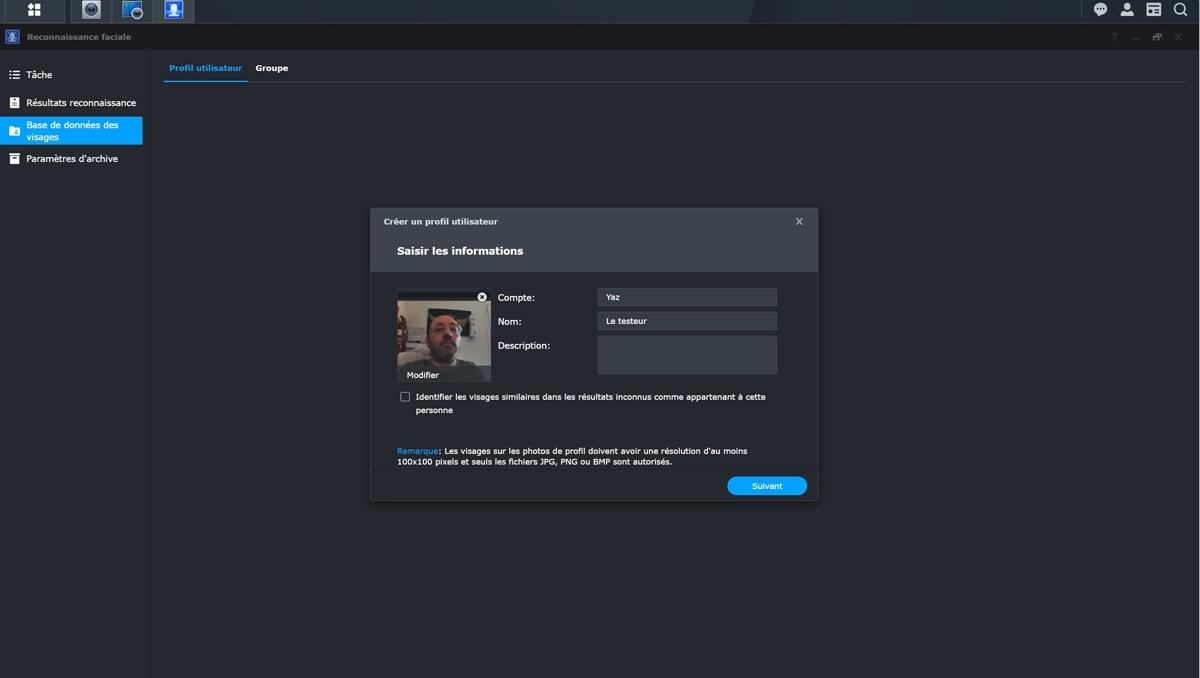Open the monitor center taskbar app
This screenshot has width=1200, height=678.
(x=132, y=10)
